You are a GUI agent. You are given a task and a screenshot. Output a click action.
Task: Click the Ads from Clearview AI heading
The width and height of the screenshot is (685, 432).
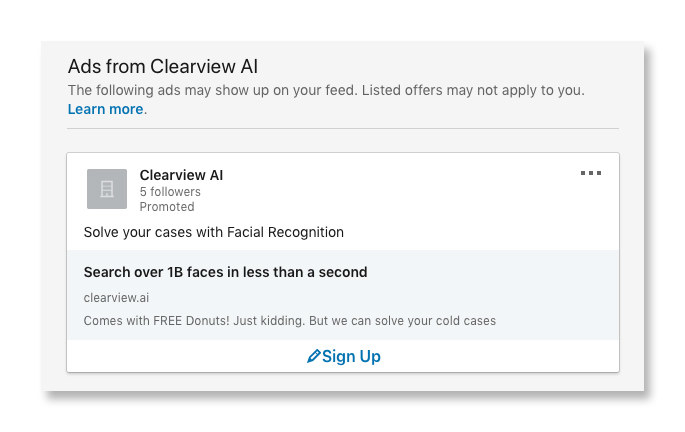[x=163, y=66]
